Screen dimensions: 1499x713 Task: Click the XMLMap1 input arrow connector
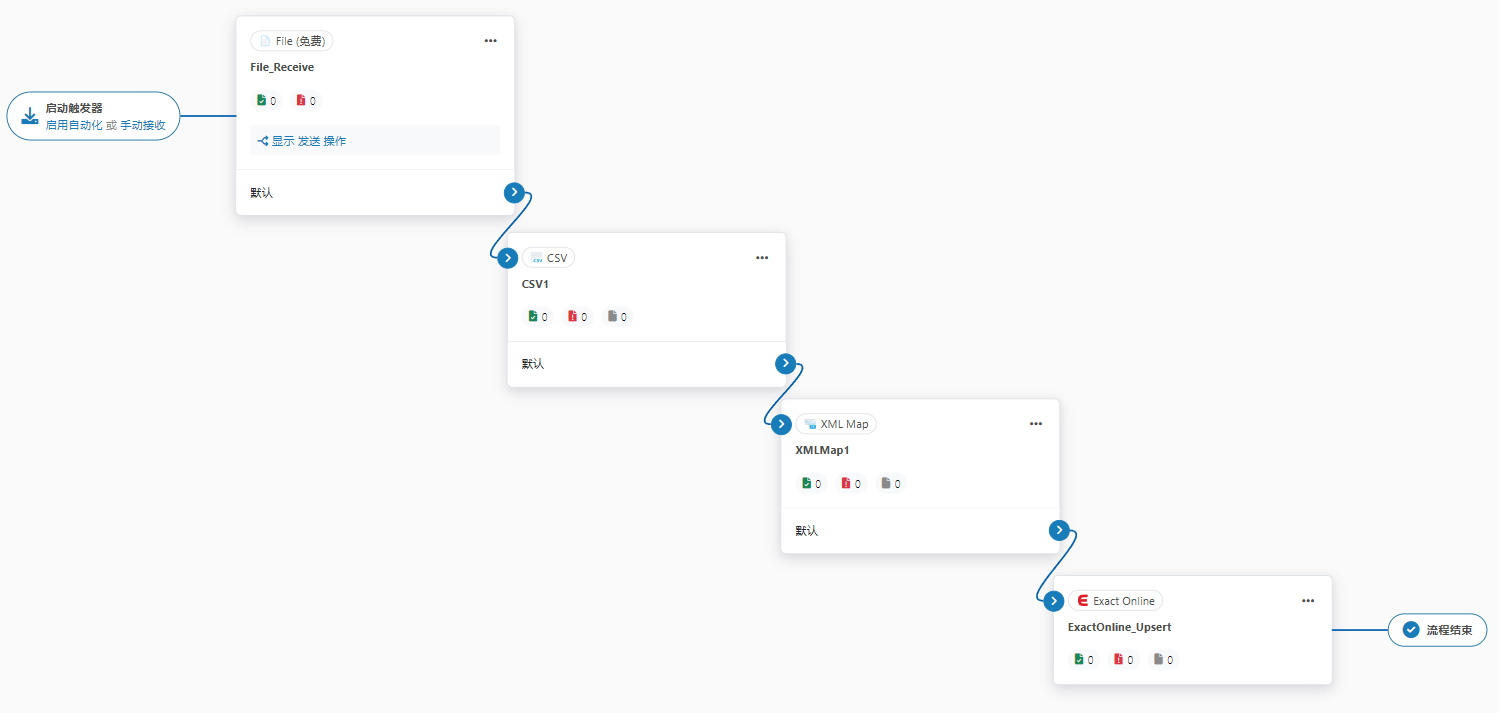click(x=781, y=424)
